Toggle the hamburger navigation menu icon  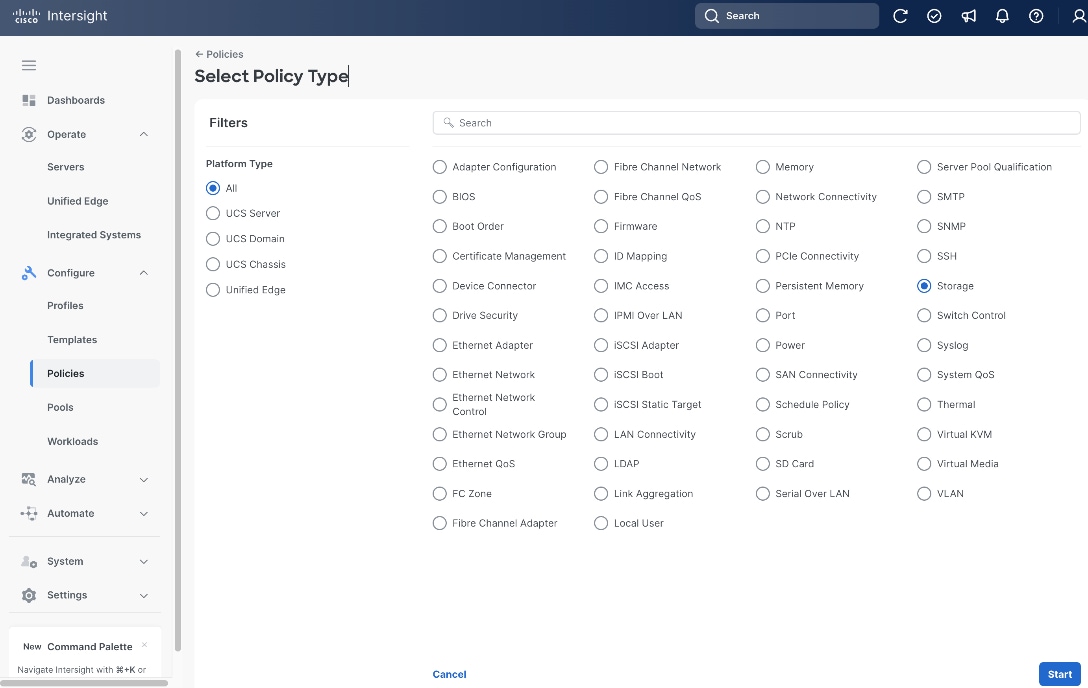[28, 65]
